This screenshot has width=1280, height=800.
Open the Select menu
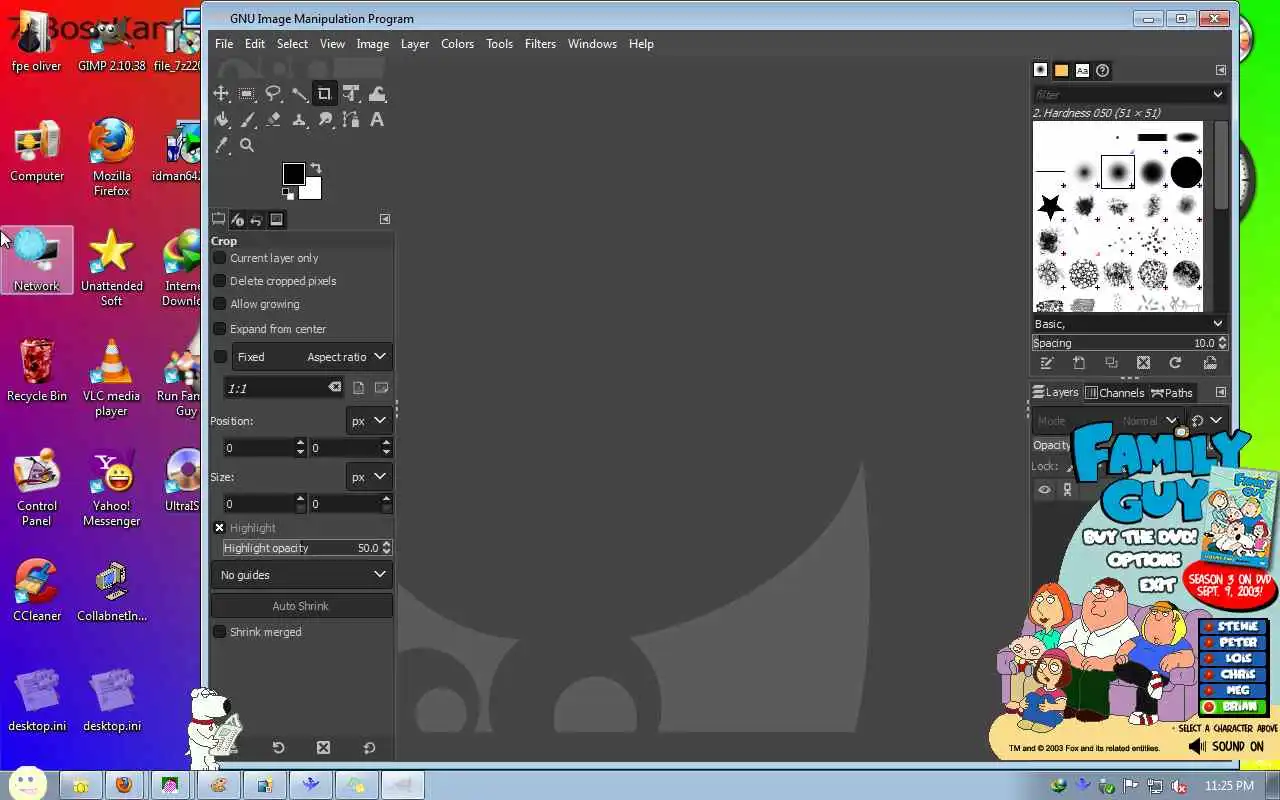292,44
